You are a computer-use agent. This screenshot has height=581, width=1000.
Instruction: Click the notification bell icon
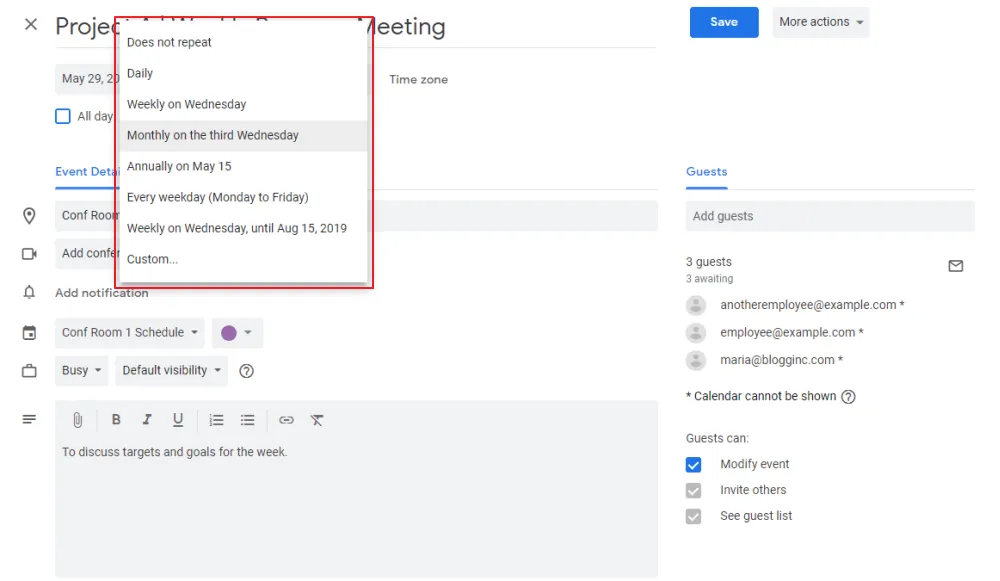pos(29,292)
